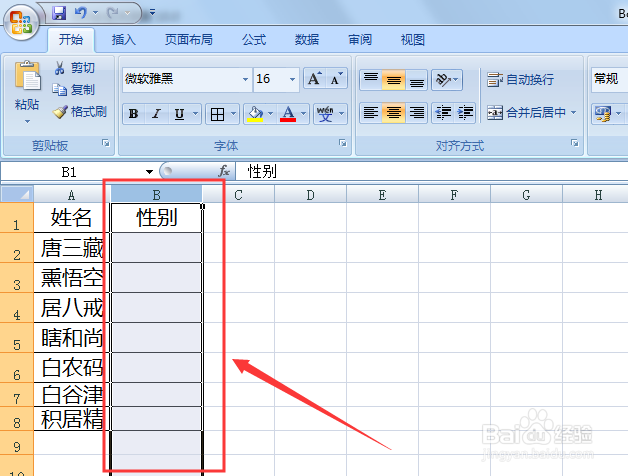Apply the yellow fill color bucket

255,114
